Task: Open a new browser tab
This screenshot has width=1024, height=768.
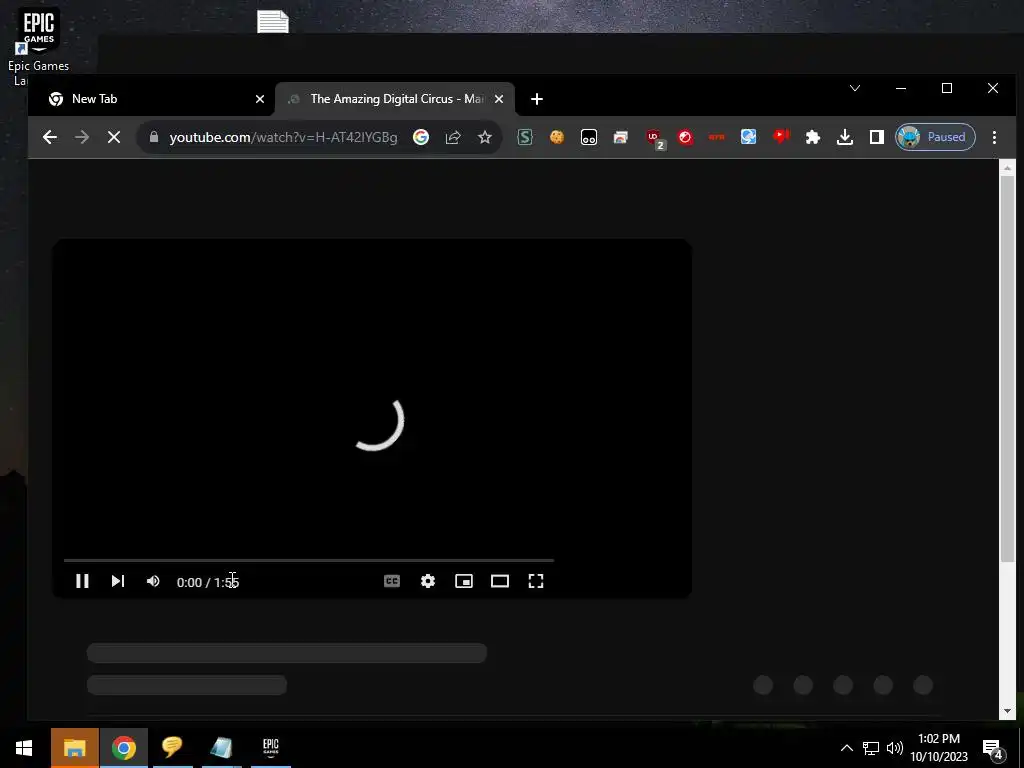Action: pos(537,99)
